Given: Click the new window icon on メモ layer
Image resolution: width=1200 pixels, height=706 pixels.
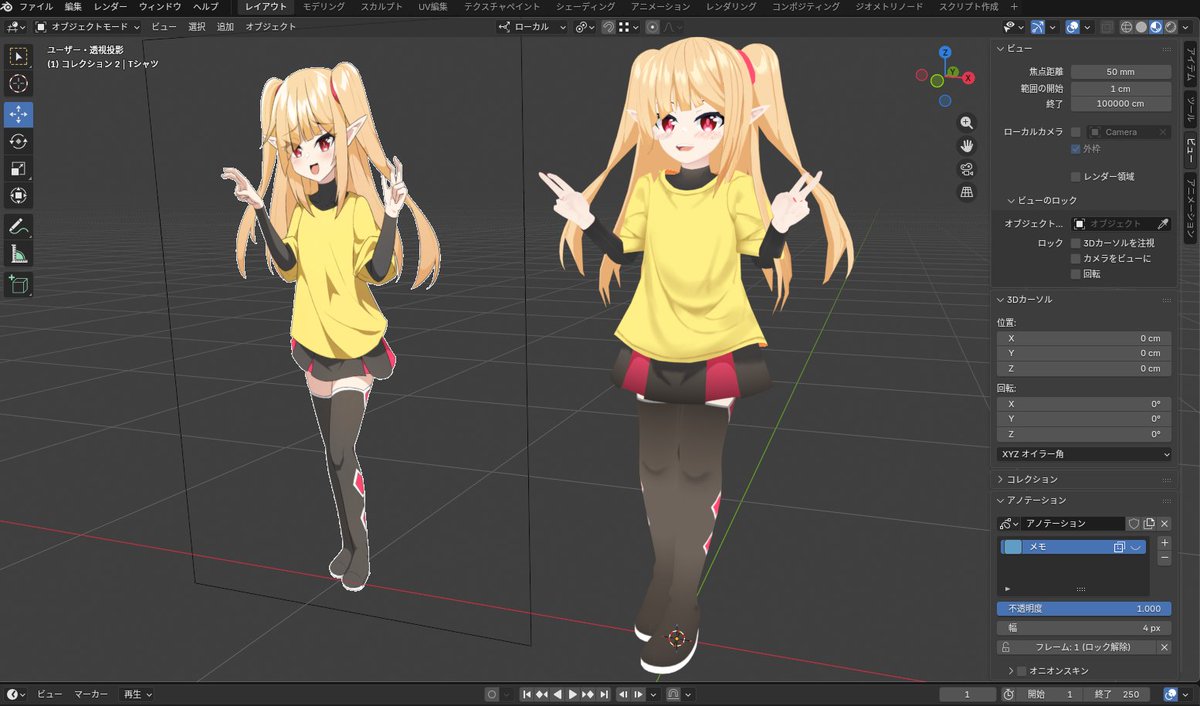Looking at the screenshot, I should click(1120, 547).
